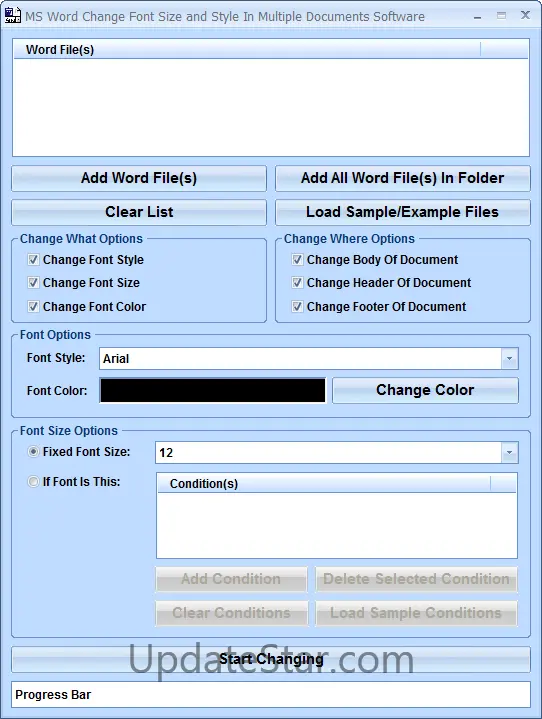Load Sample/Example Files
Viewport: 542px width, 719px height.
click(403, 212)
